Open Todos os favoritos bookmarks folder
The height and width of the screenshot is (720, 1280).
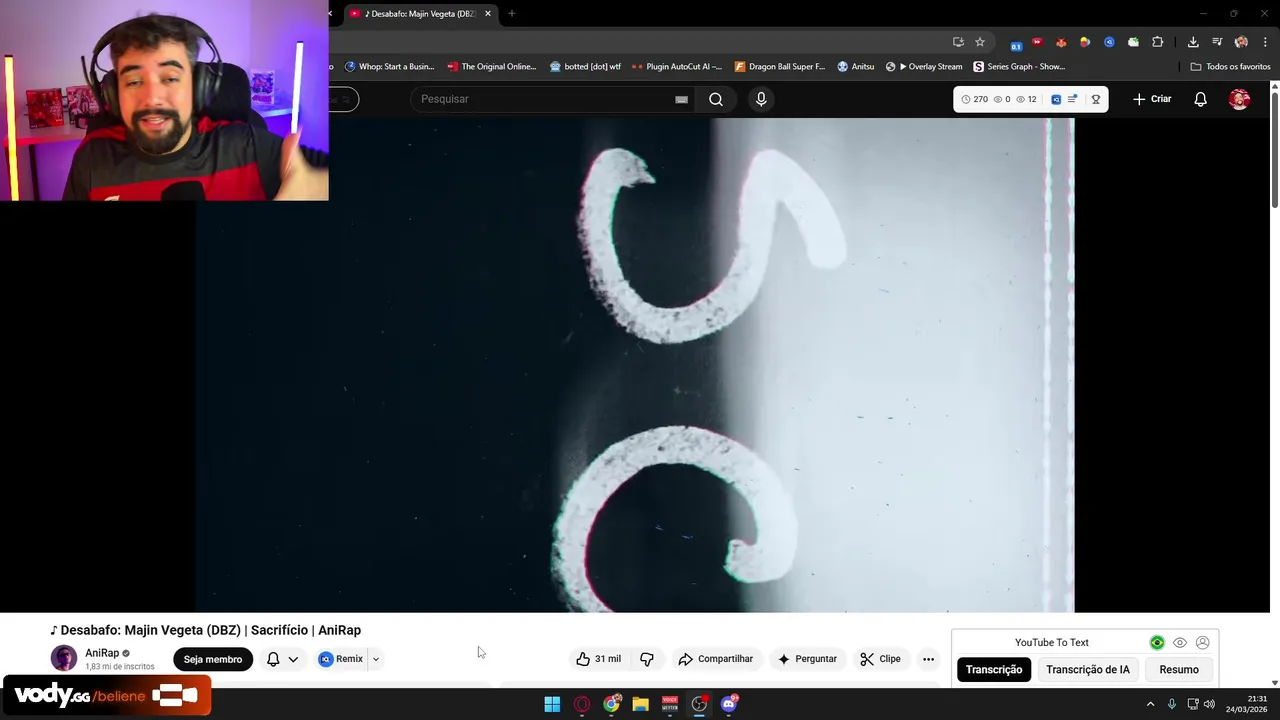pos(1230,67)
